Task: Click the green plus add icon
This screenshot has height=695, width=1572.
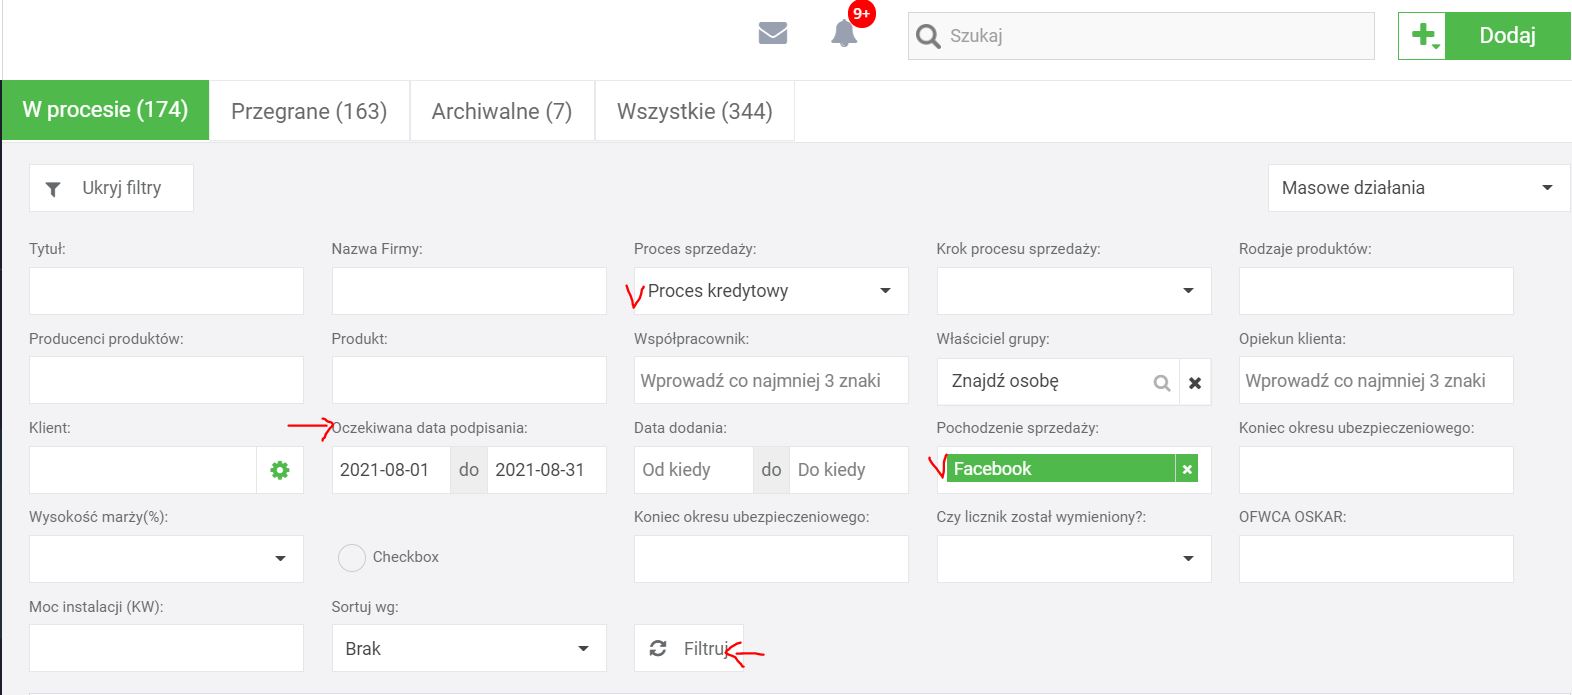Action: [x=1422, y=36]
